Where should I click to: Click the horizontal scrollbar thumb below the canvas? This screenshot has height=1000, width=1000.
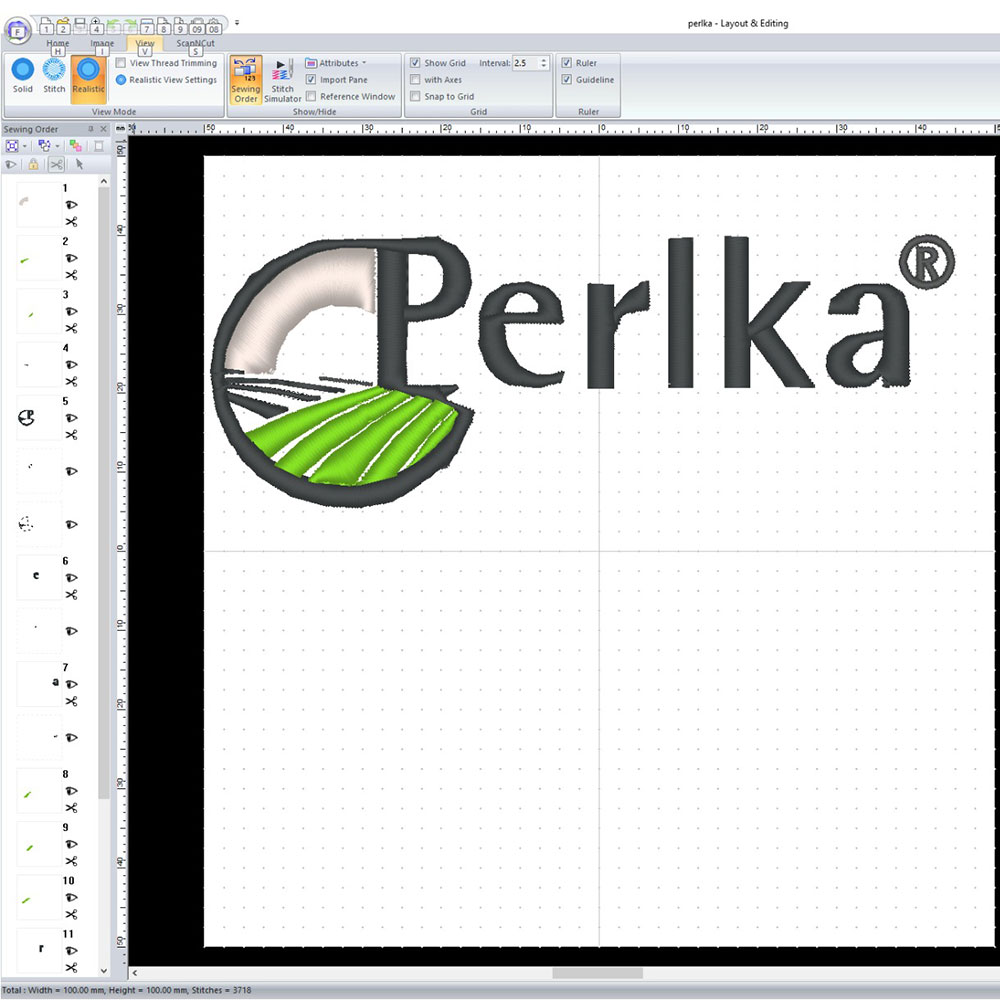[598, 973]
